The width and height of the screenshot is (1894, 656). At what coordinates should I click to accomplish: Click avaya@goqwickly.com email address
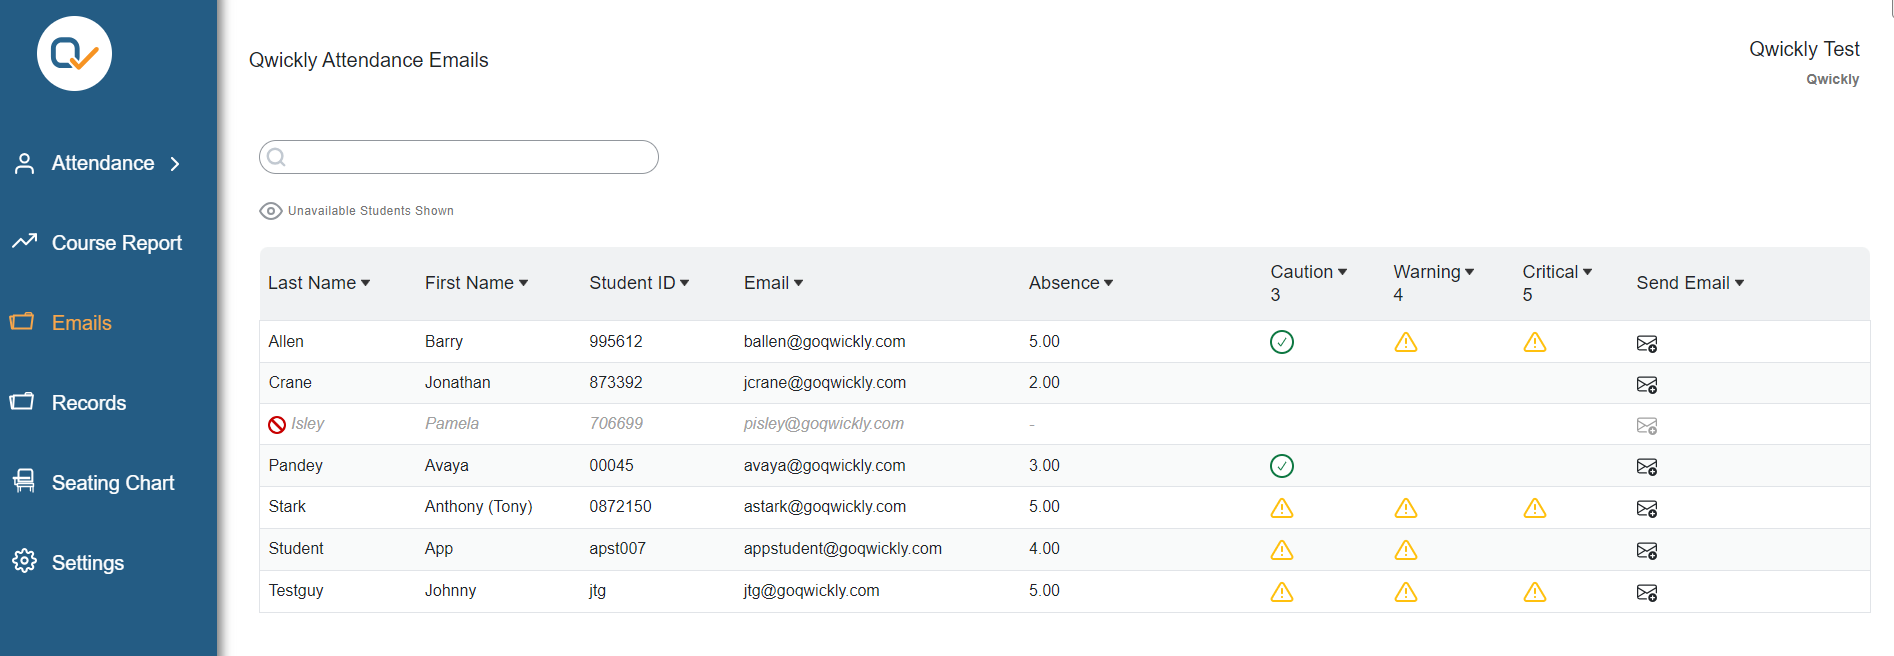pos(825,466)
